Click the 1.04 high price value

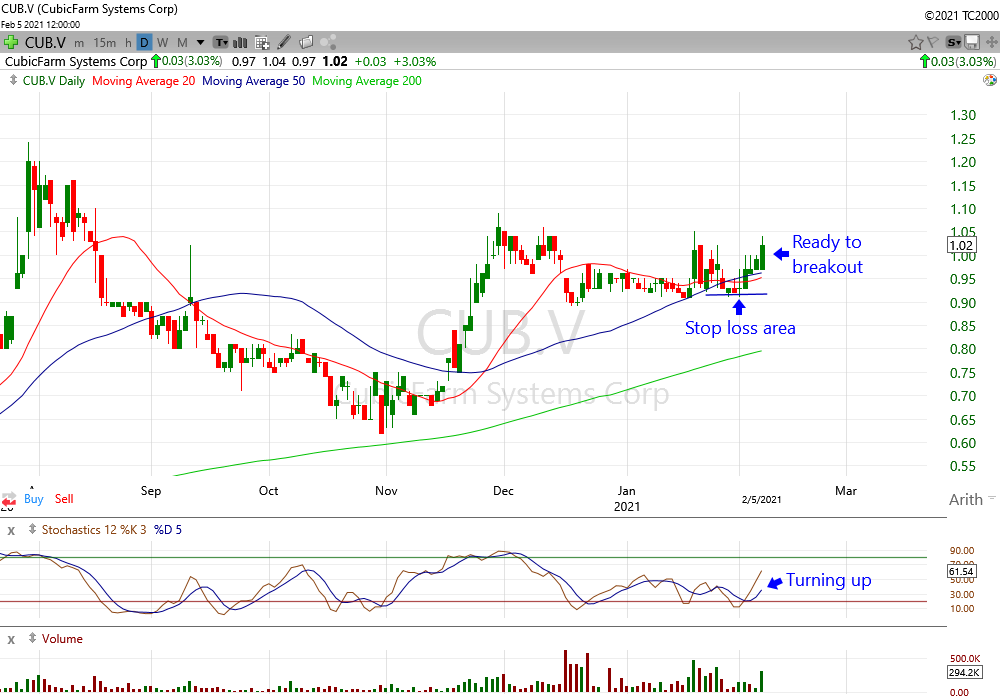point(274,62)
